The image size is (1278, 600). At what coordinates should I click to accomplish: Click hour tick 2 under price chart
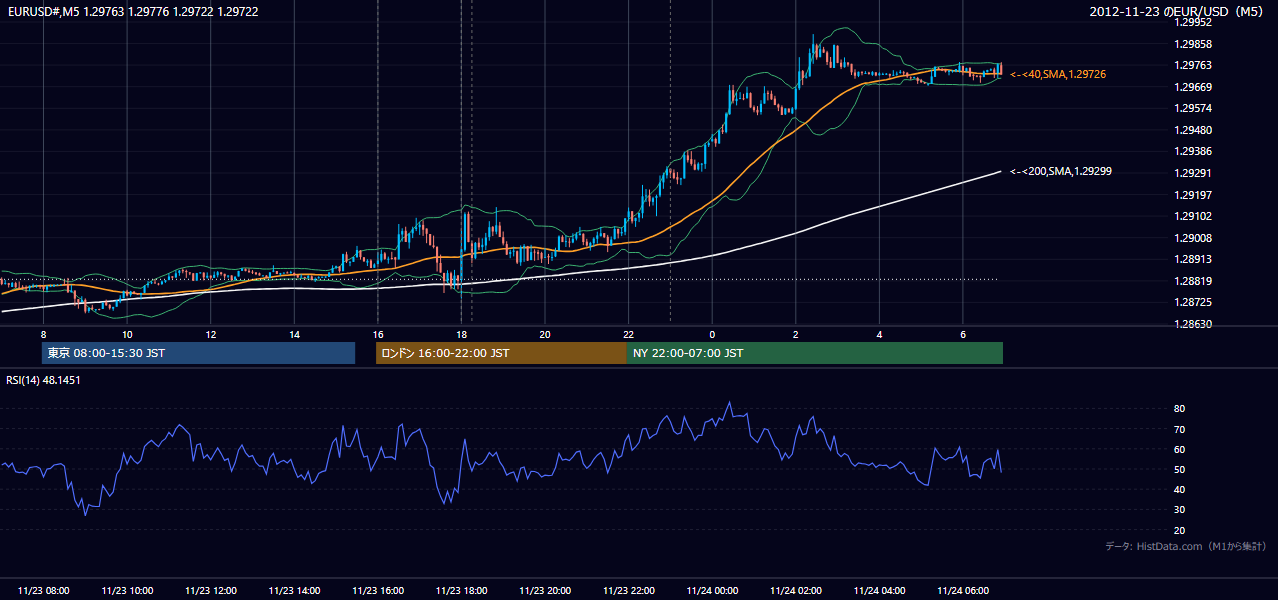tap(795, 334)
